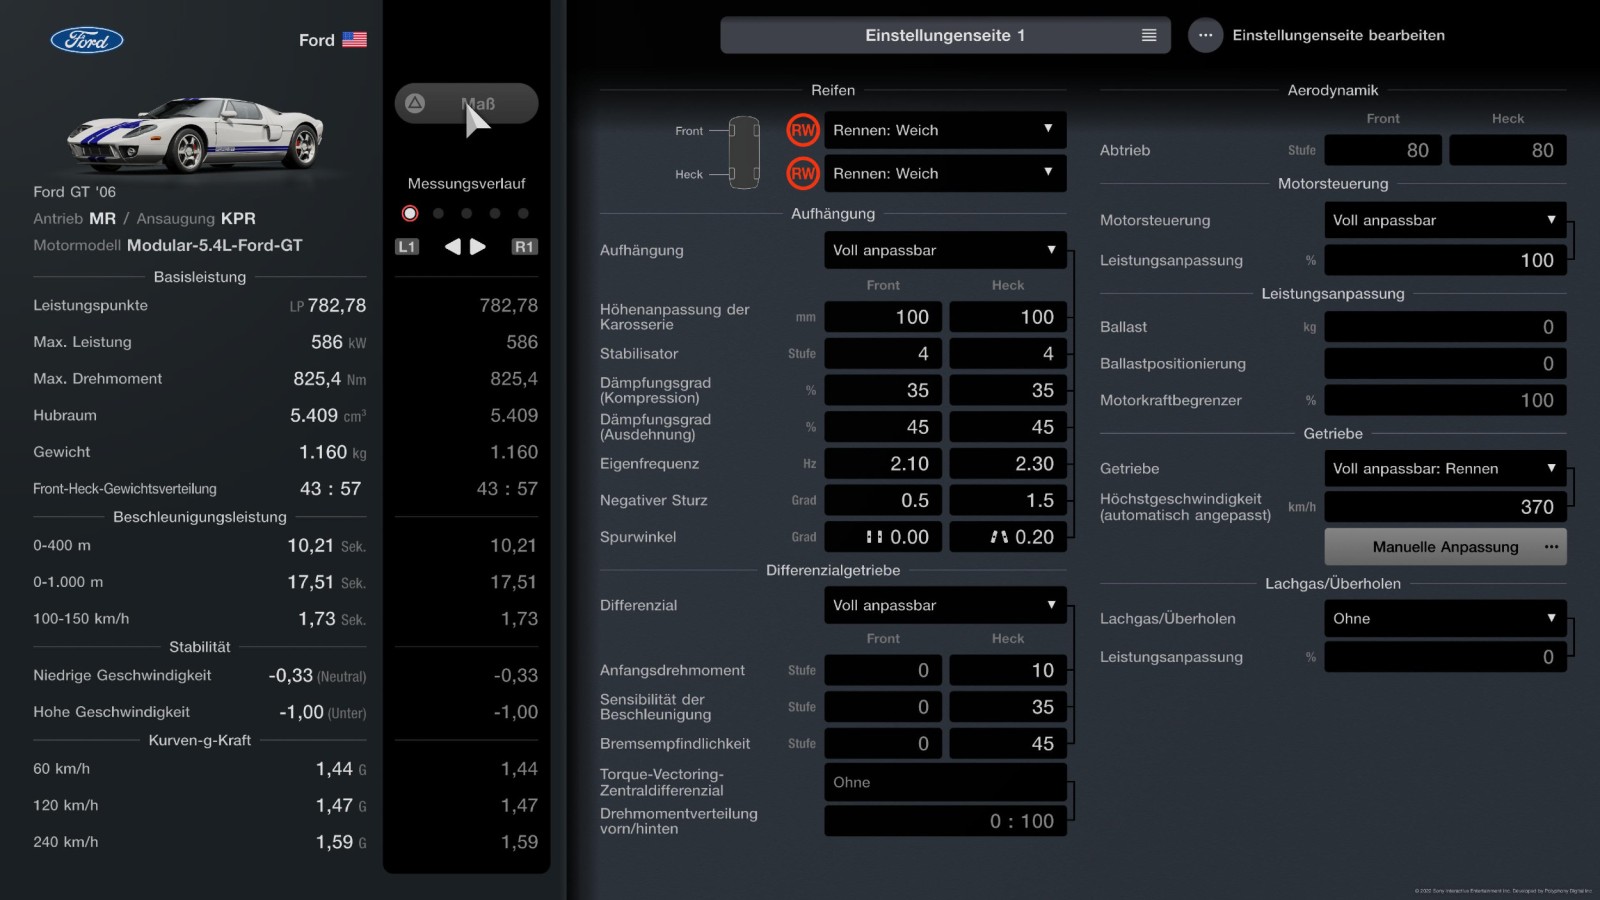The height and width of the screenshot is (900, 1600).
Task: Click the front tire RW compound icon
Action: (x=802, y=130)
